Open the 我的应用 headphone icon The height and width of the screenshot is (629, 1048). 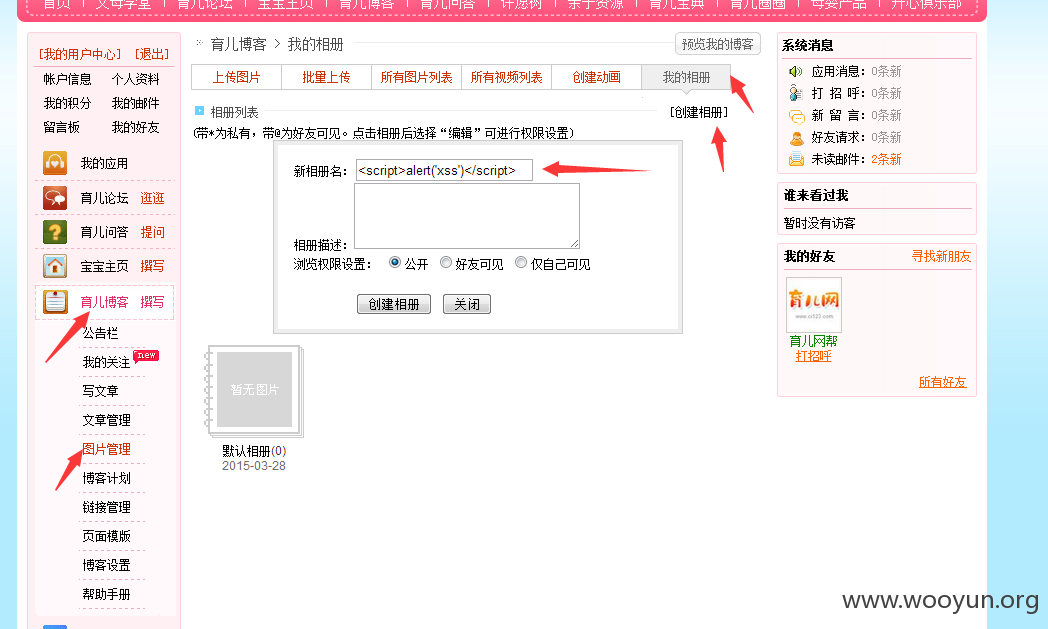point(55,163)
